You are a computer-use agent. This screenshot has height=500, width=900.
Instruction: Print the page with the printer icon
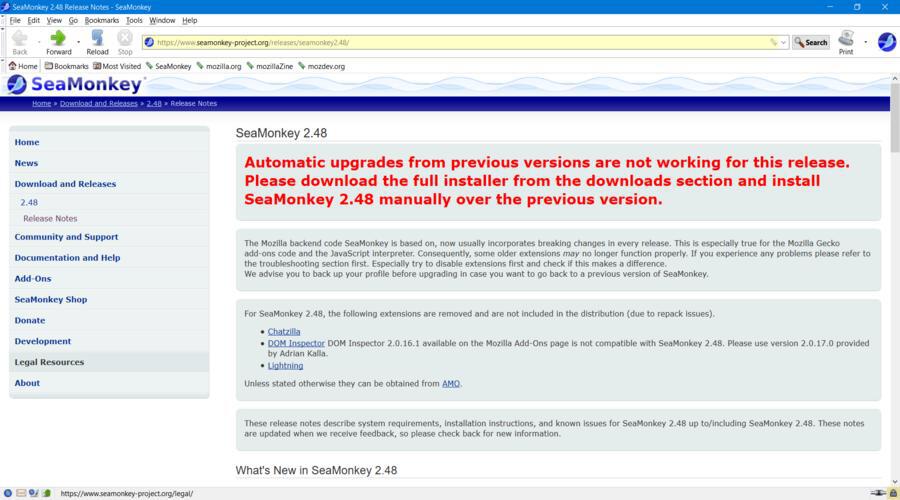845,39
